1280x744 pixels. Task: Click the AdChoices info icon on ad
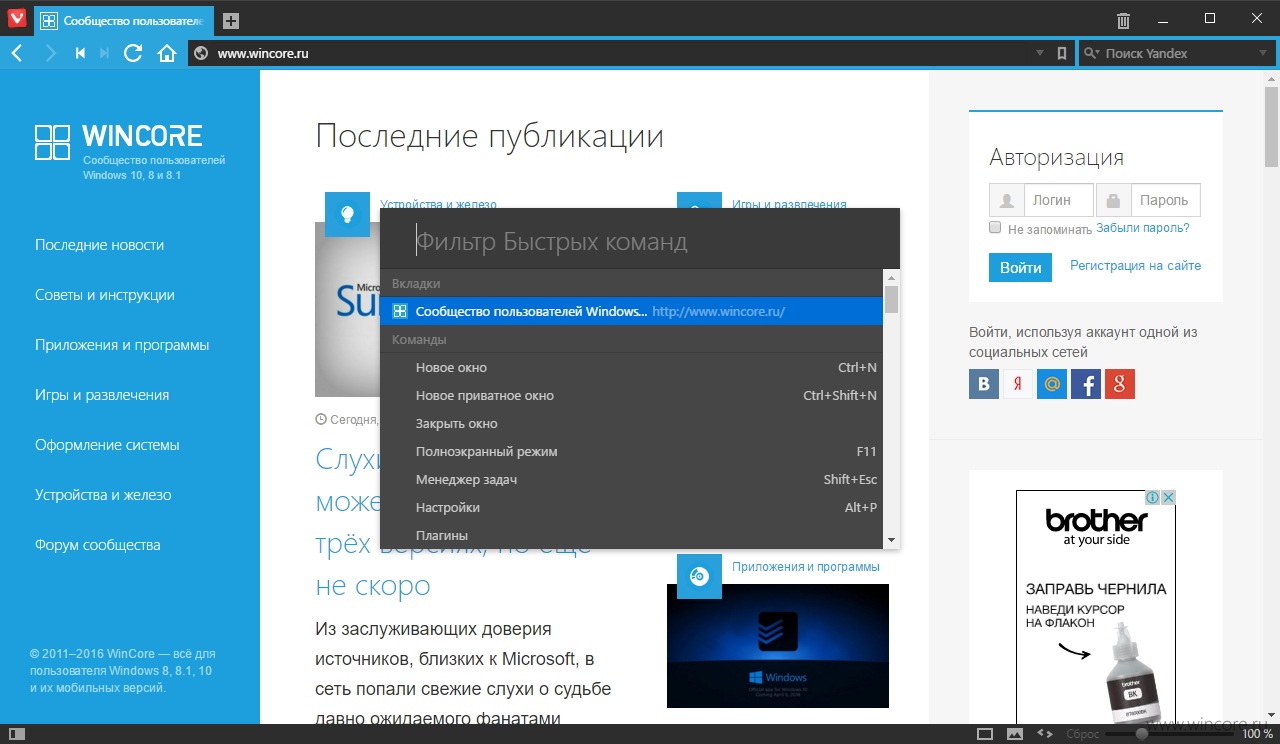pyautogui.click(x=1153, y=497)
